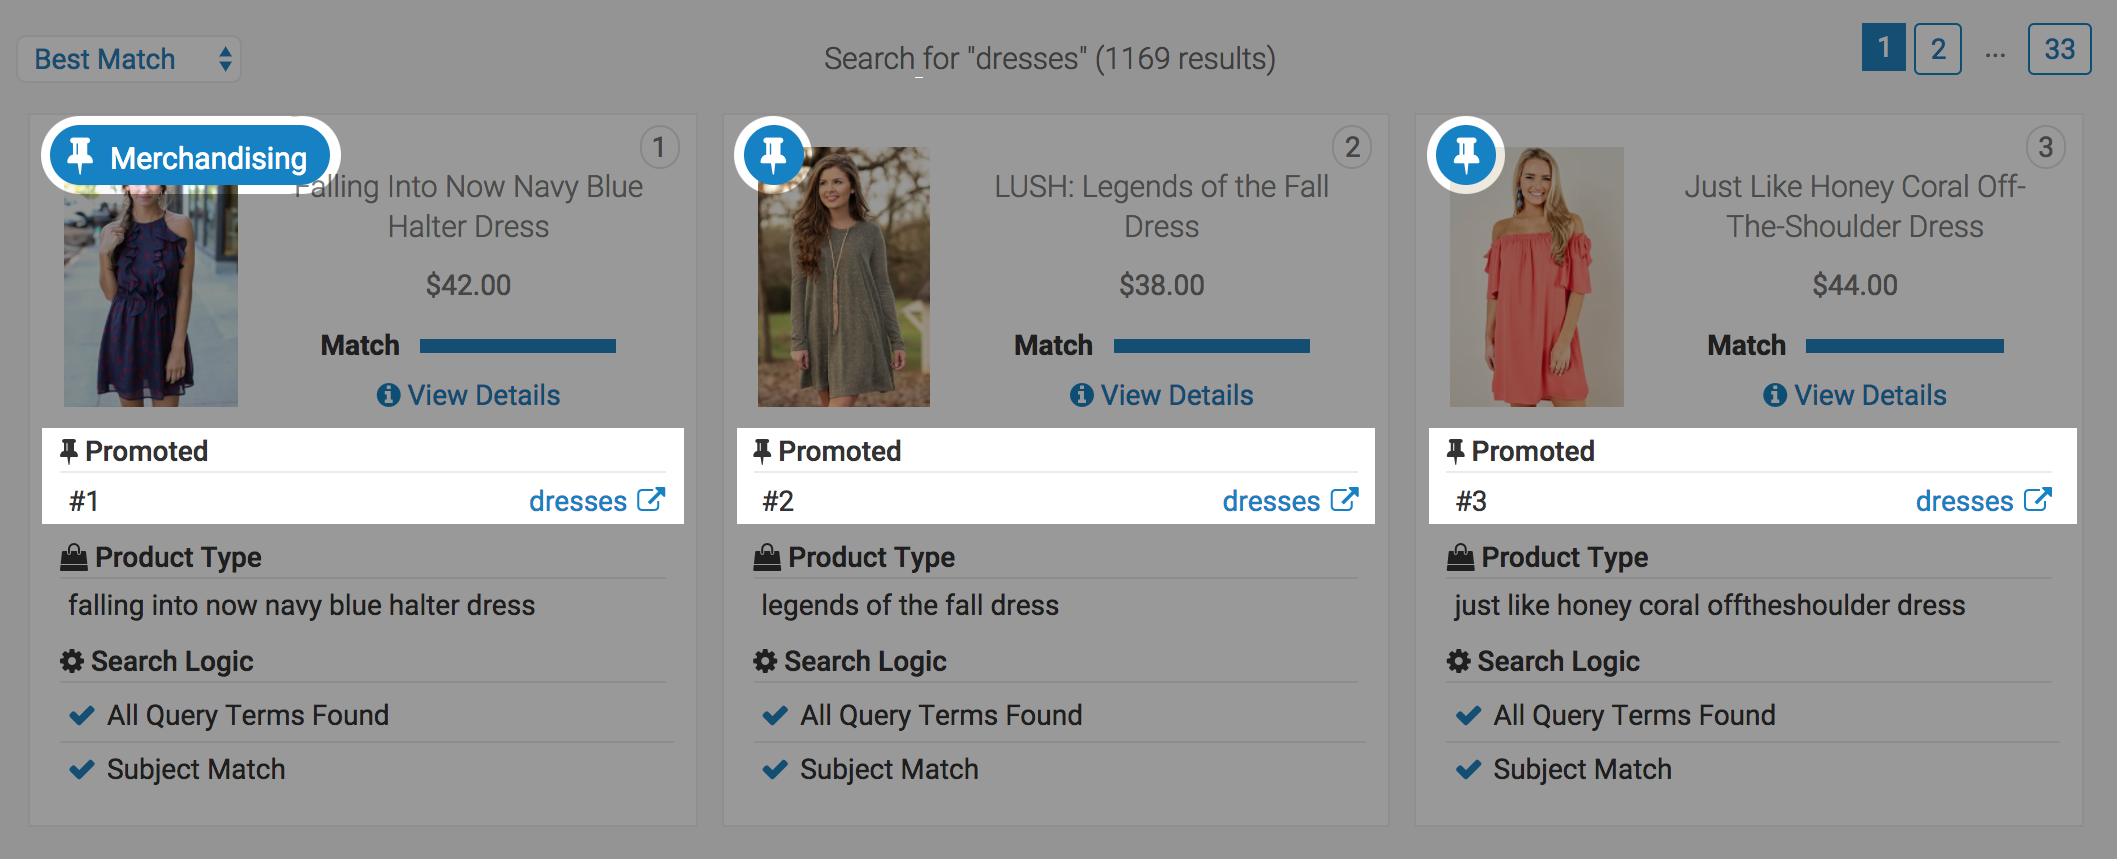Open external link icon in Promoted #2 row

tap(1344, 499)
